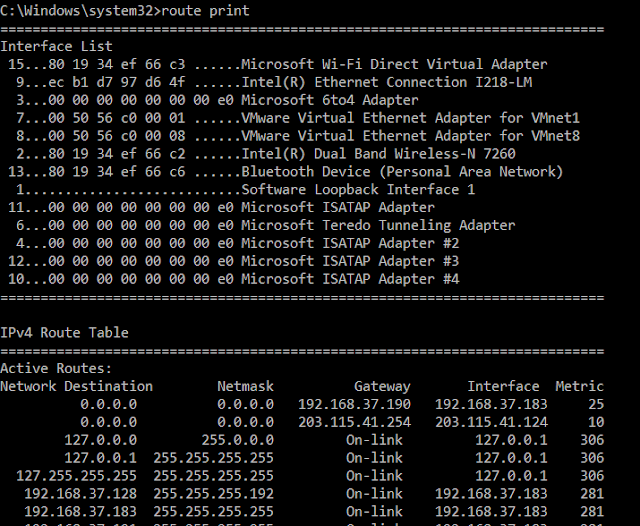Screen dimensions: 640x526
Task: Click the 'route print' command text
Action: click(x=205, y=11)
